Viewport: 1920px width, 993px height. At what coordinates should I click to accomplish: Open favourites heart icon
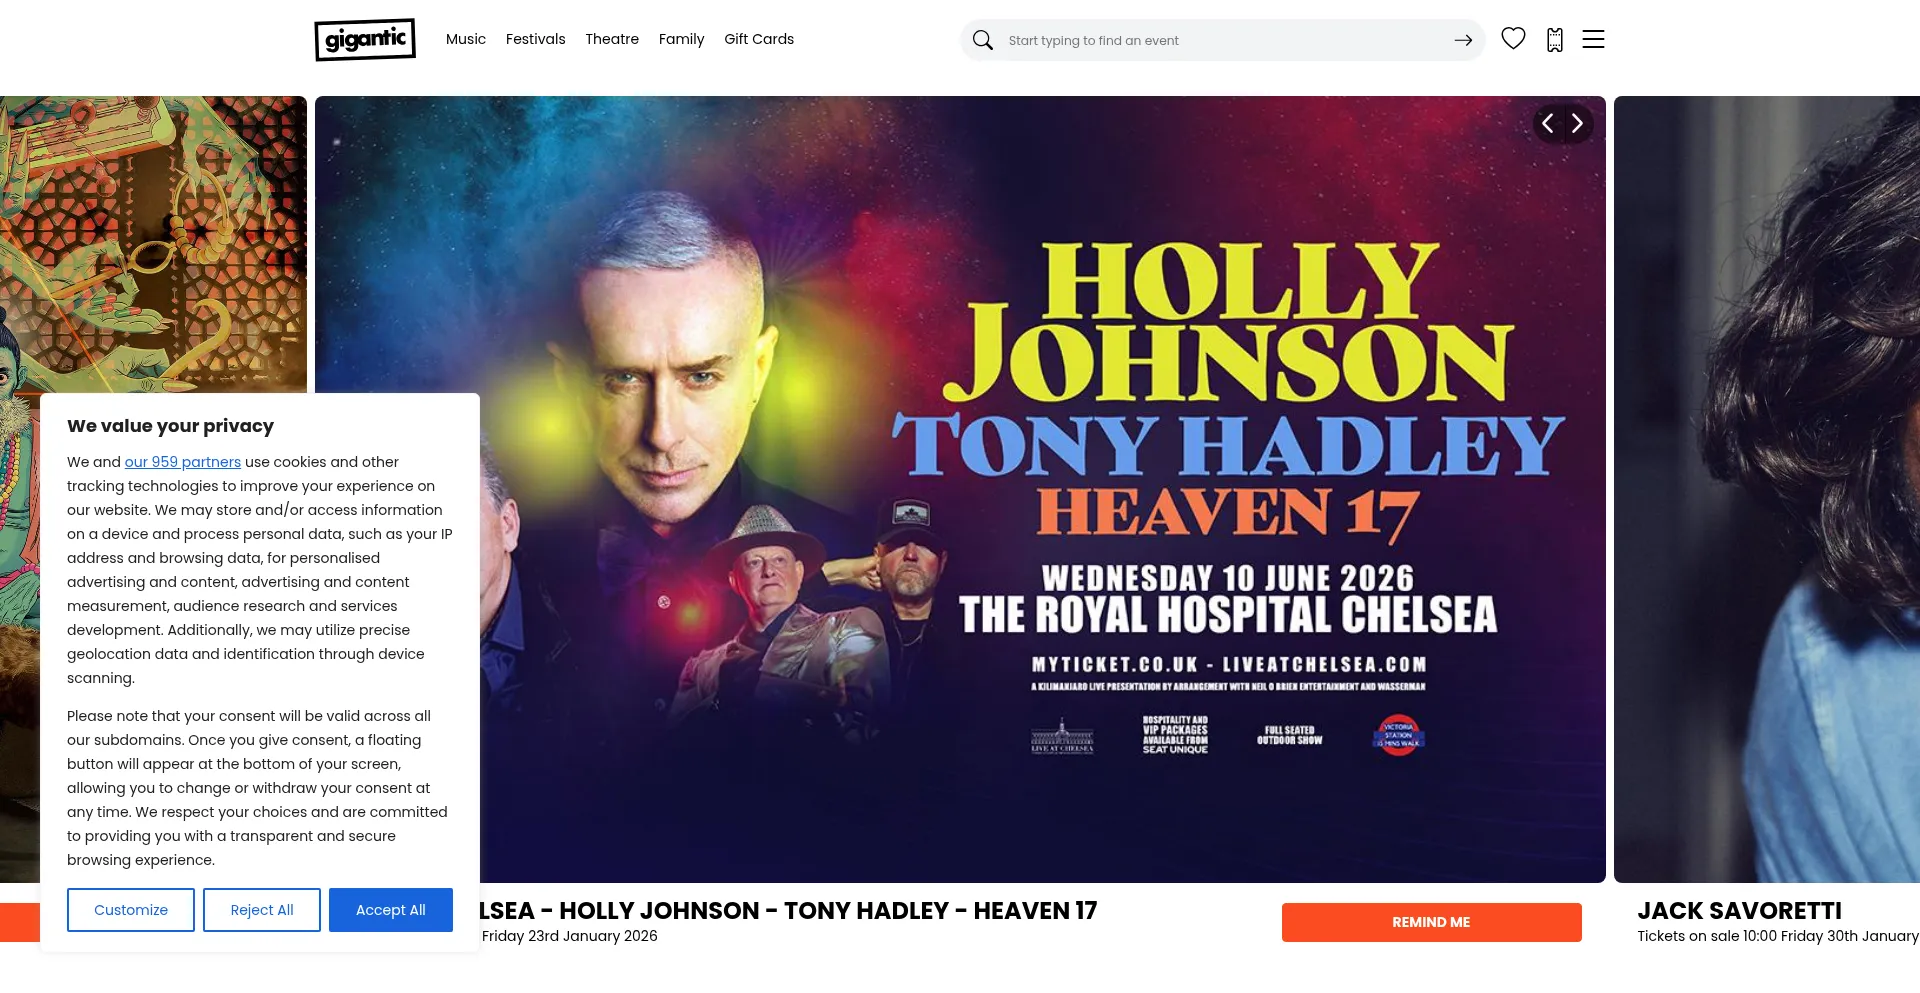[1513, 39]
